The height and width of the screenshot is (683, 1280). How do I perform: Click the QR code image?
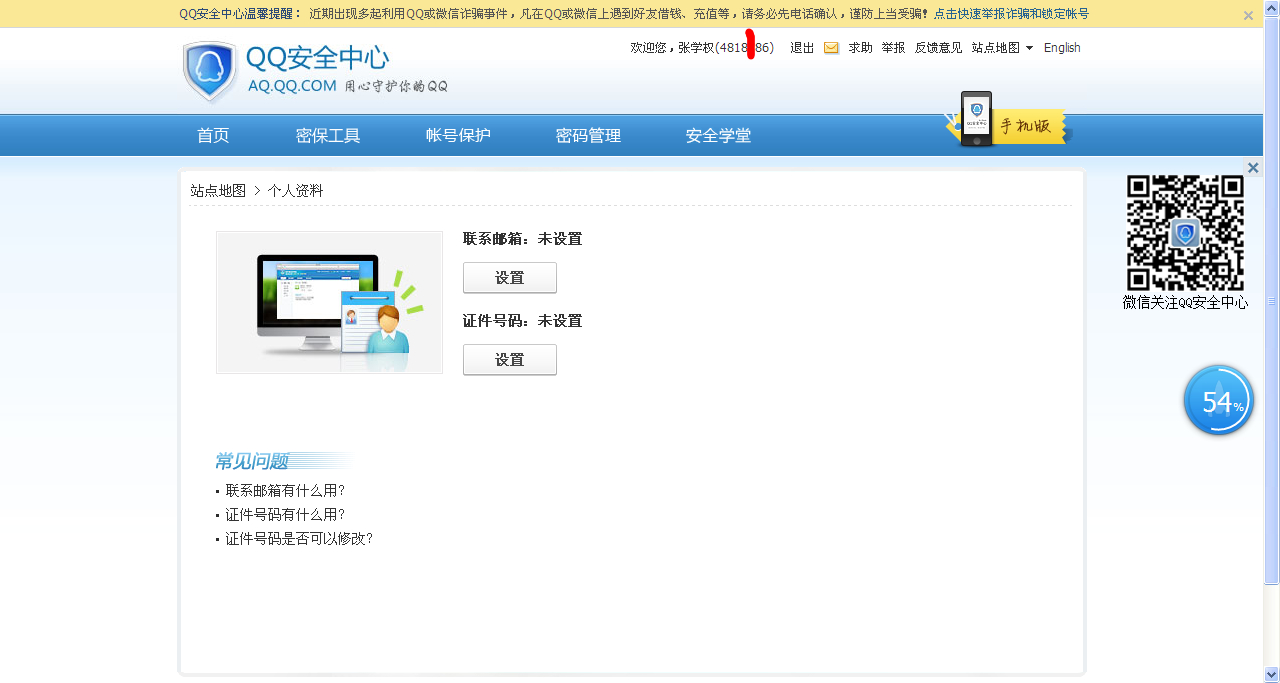click(x=1185, y=233)
